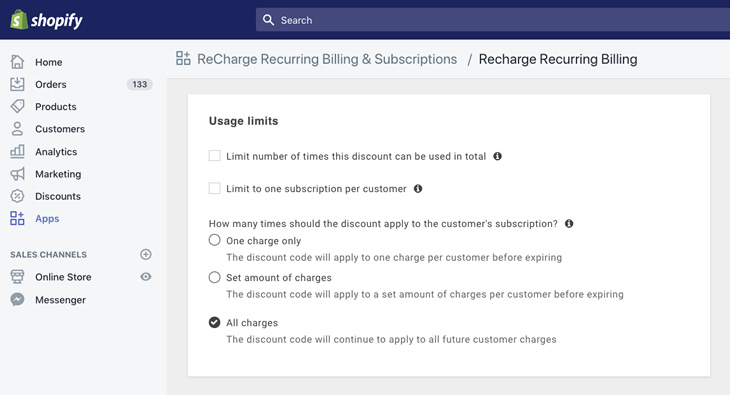Click the Online Store shop icon
The height and width of the screenshot is (395, 730).
(x=17, y=277)
